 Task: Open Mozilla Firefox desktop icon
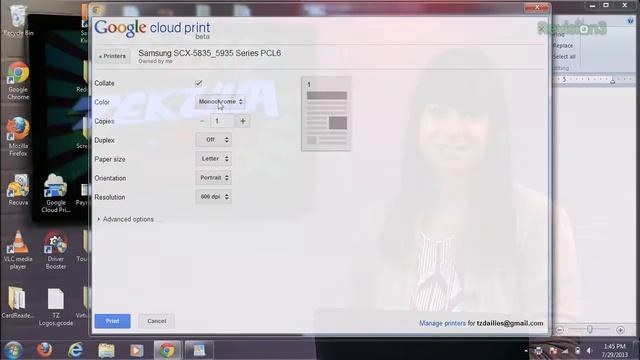coord(18,137)
